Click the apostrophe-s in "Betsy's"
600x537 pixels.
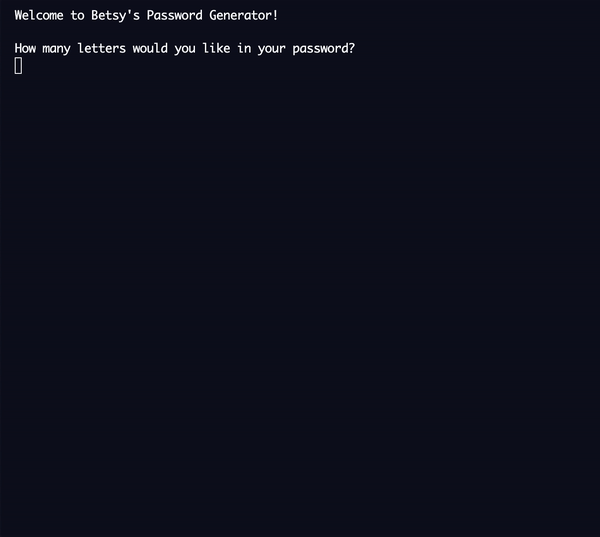[133, 15]
